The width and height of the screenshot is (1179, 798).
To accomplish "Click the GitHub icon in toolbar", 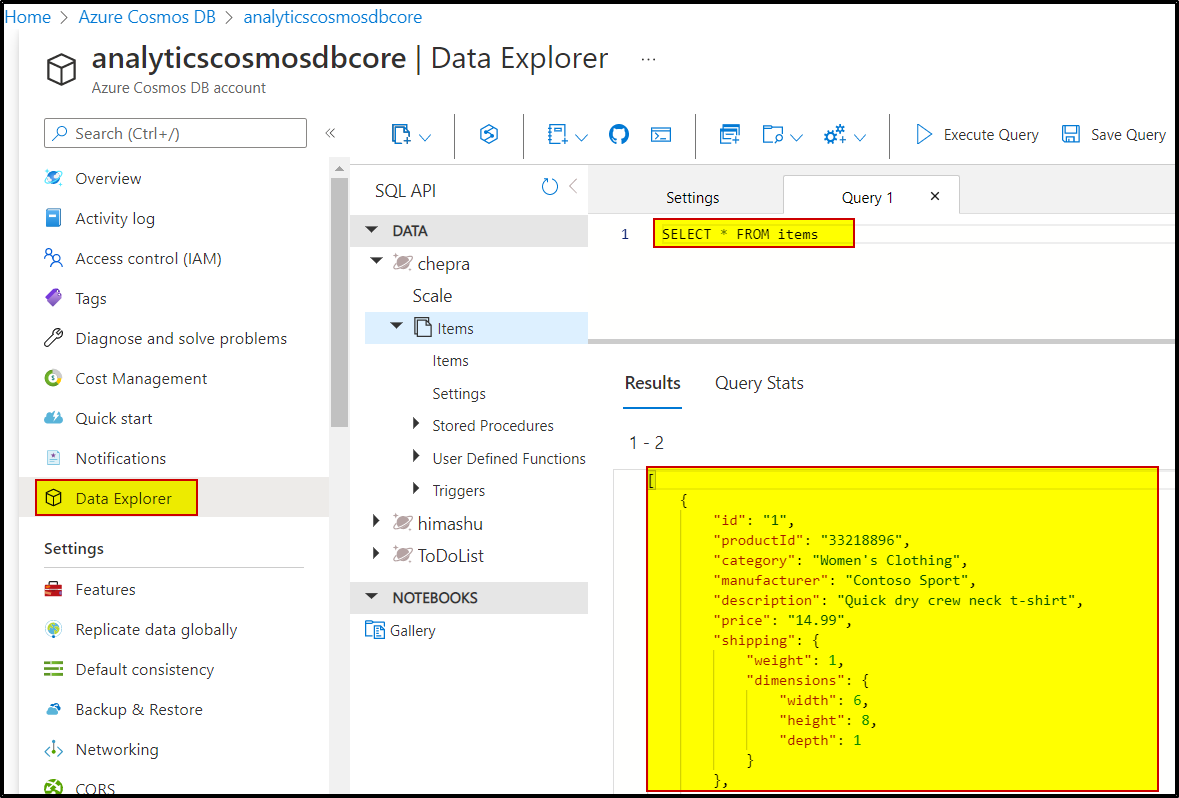I will point(619,135).
